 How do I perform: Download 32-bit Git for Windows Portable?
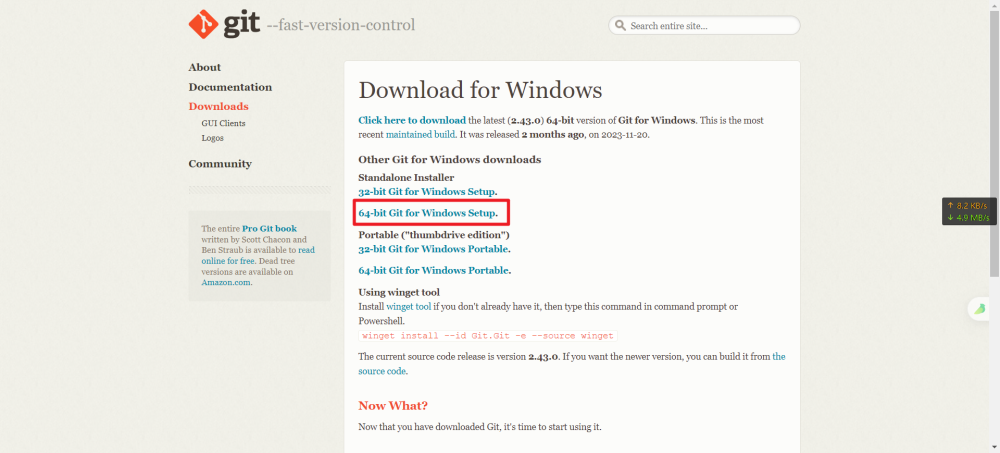[x=433, y=249]
